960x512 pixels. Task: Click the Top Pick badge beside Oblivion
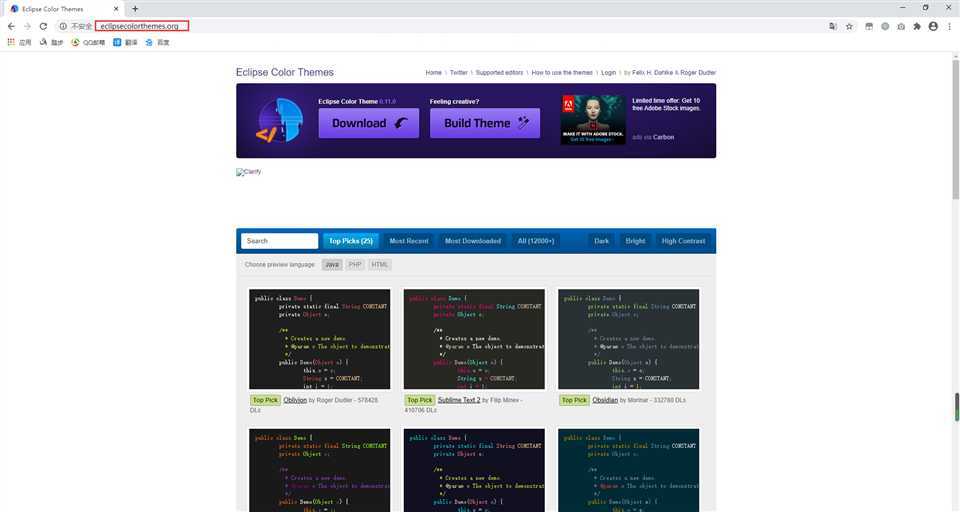pos(265,400)
